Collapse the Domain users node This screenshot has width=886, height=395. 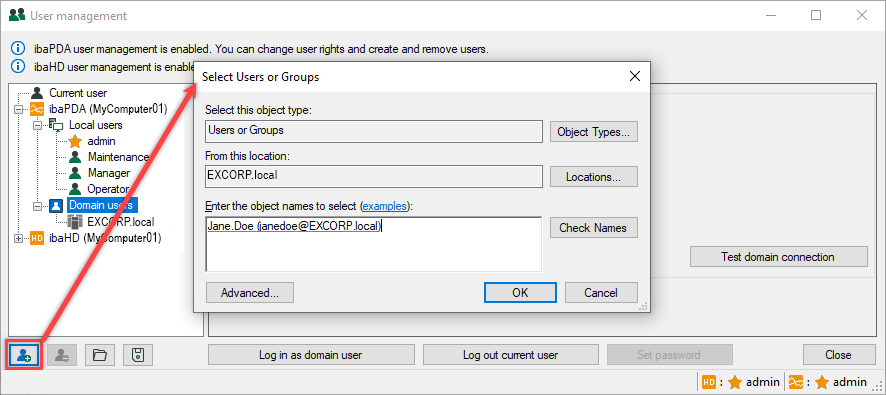coord(37,206)
